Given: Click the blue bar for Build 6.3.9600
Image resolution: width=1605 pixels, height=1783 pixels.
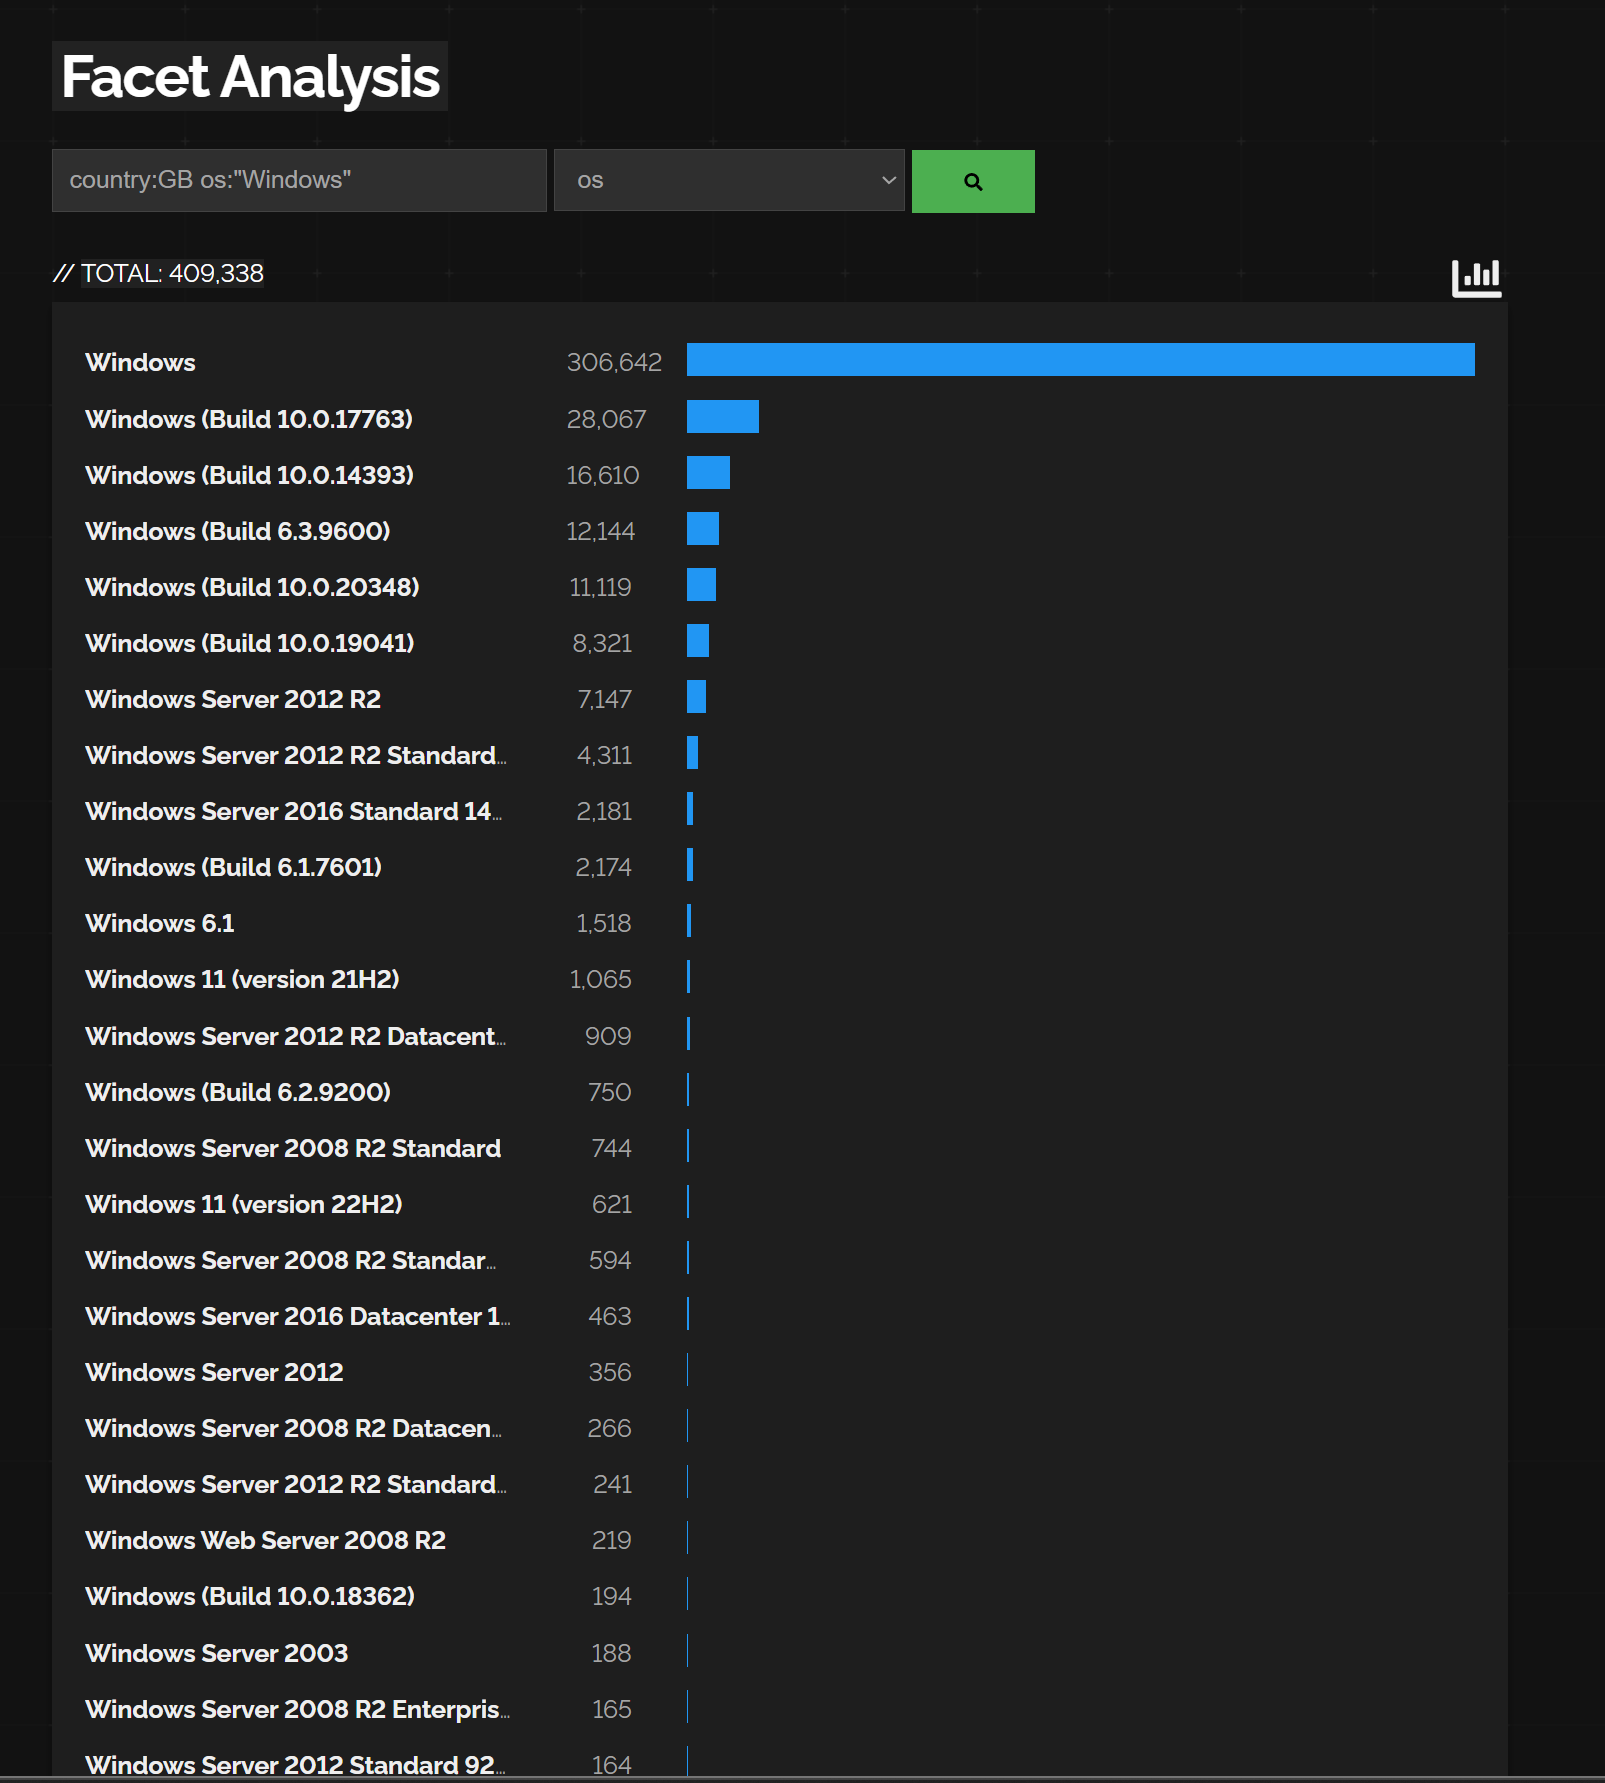Looking at the screenshot, I should 703,528.
